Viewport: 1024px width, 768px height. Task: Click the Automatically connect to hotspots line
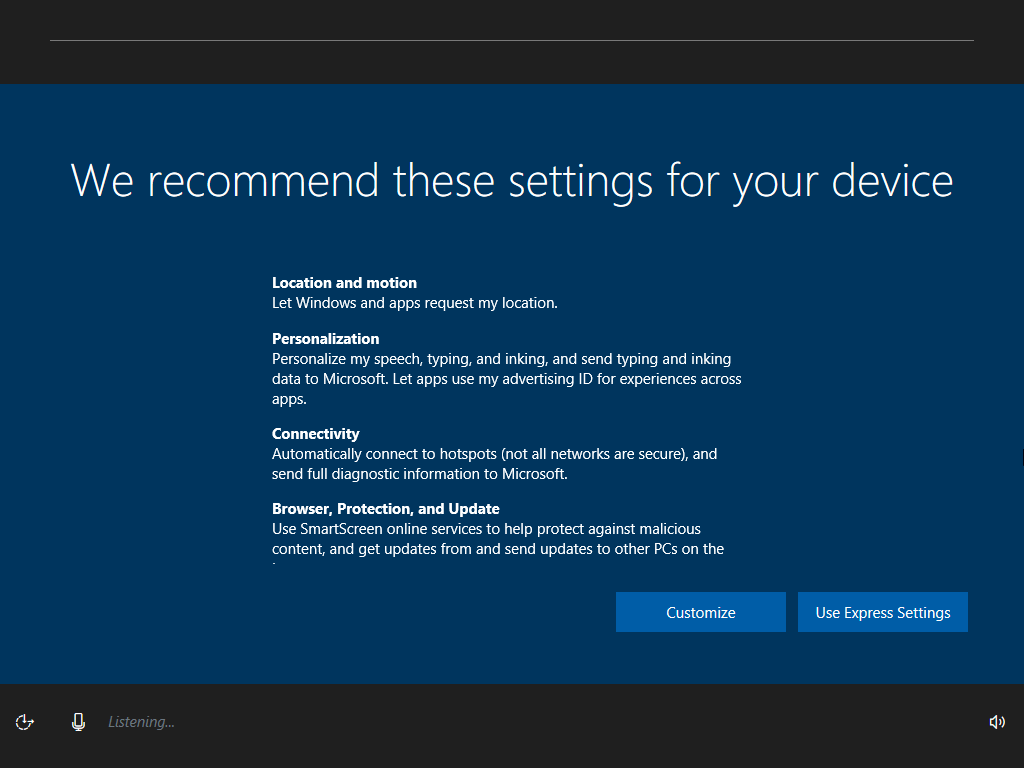pos(494,454)
